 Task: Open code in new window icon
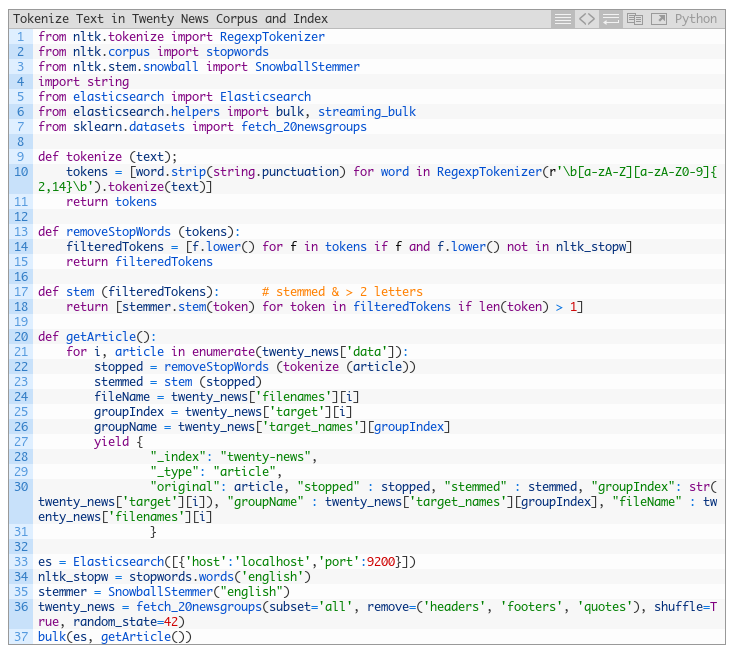pos(659,19)
